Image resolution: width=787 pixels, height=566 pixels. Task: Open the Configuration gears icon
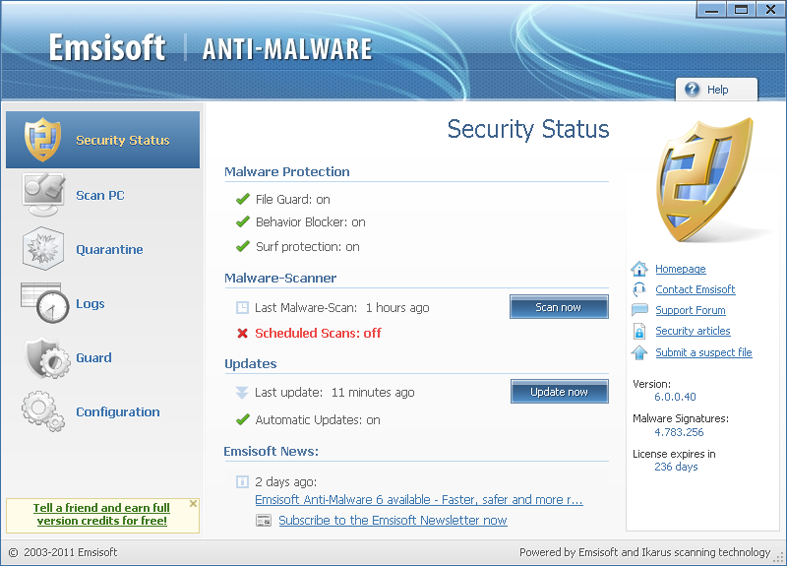tap(43, 411)
